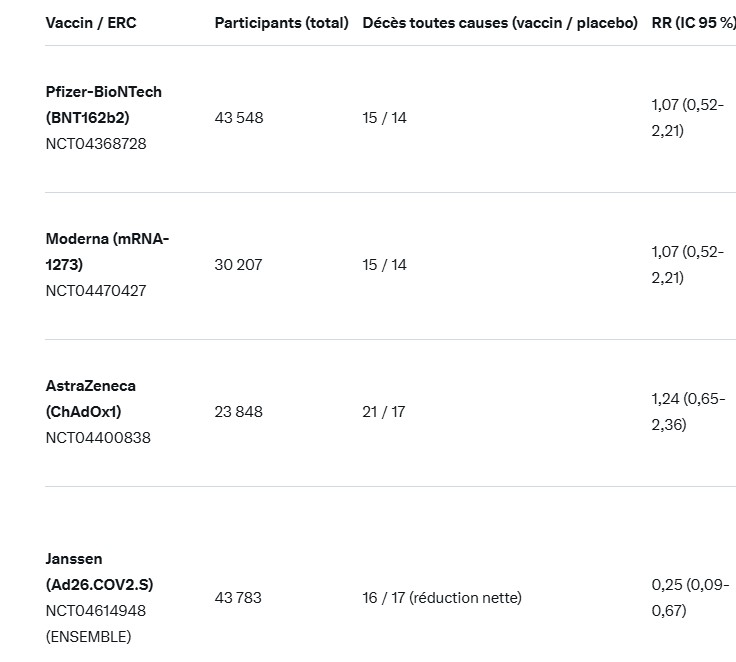
Task: Select the Moderna (mRNA-1273) vaccine name
Action: pyautogui.click(x=107, y=251)
